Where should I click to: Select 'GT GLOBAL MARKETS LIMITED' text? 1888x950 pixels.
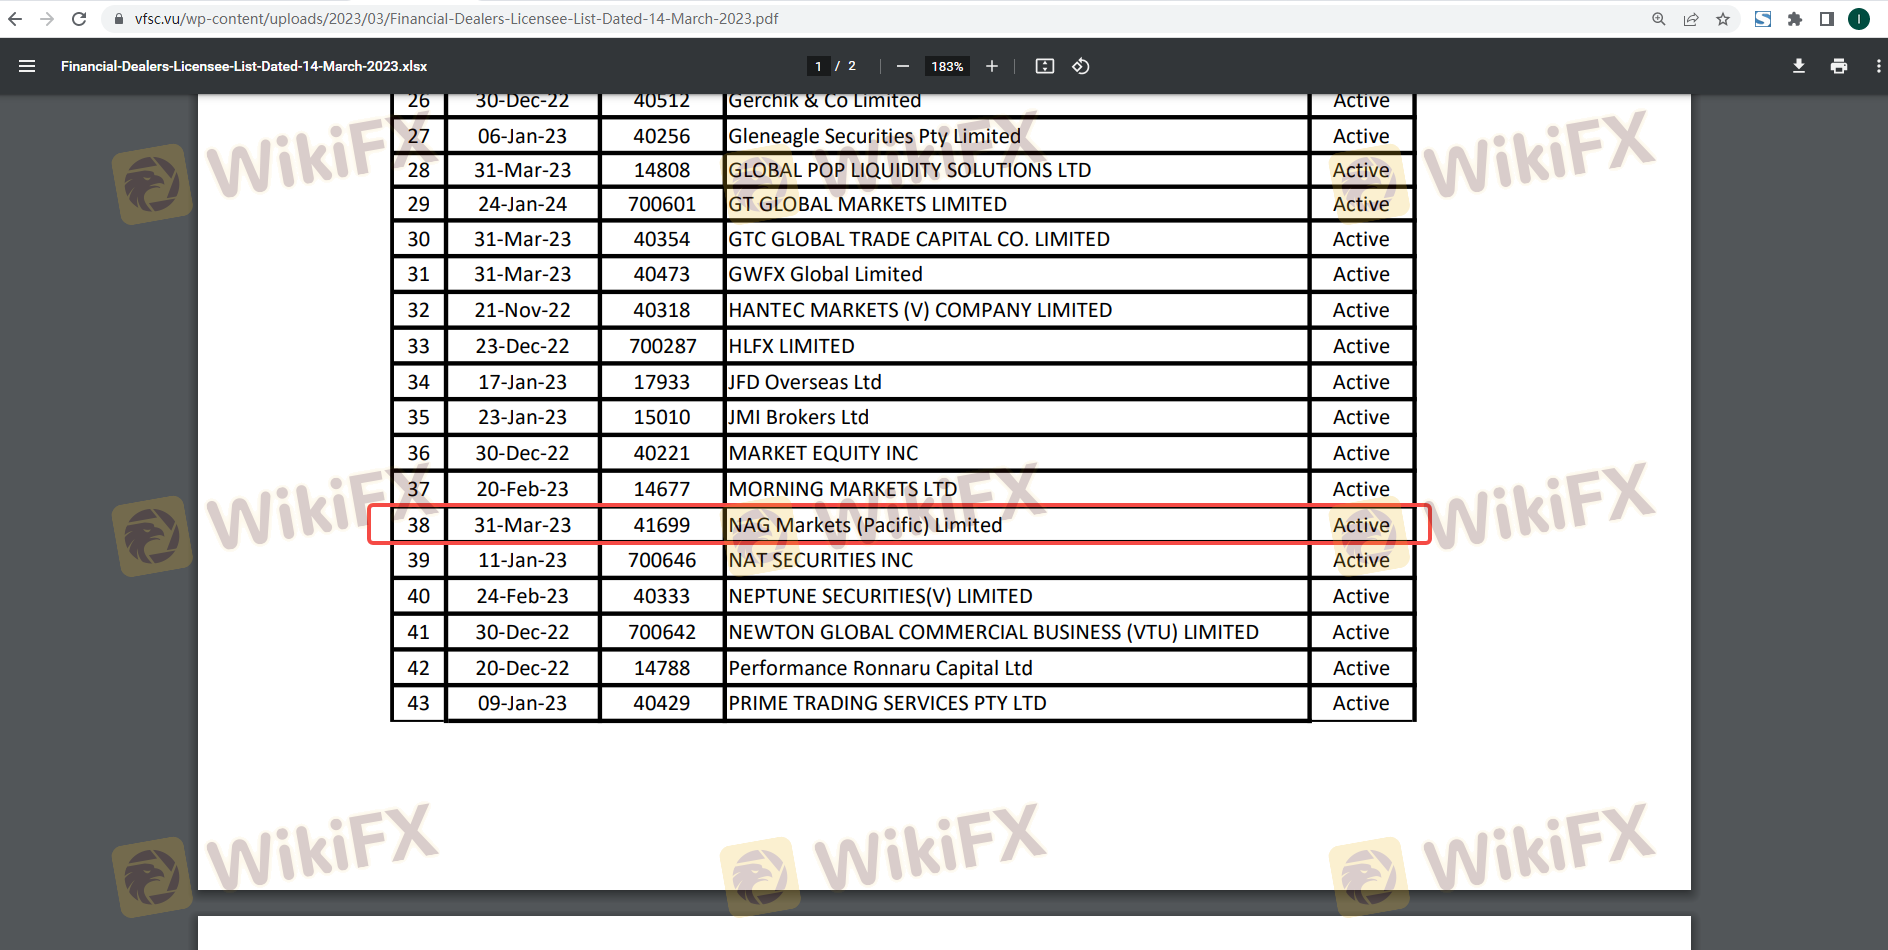pyautogui.click(x=868, y=204)
